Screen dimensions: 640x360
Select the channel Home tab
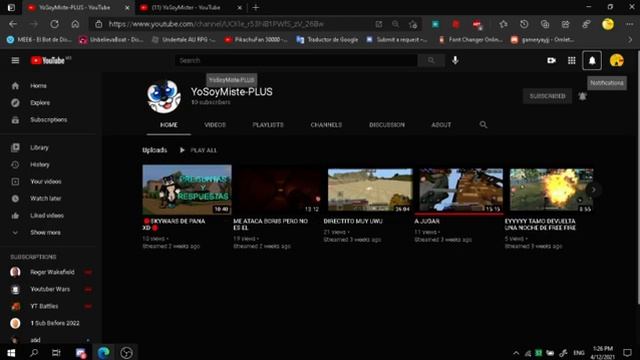pyautogui.click(x=169, y=125)
